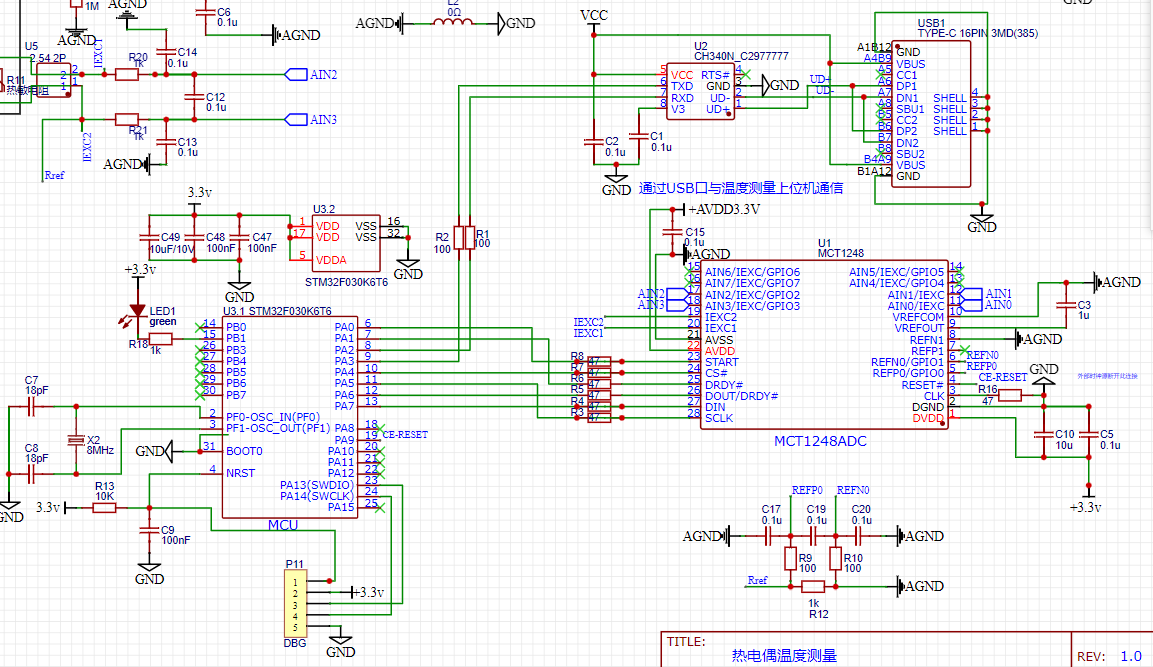Screen dimensions: 1153x667
Task: Click the DRDY# pin label
Action: 724,385
